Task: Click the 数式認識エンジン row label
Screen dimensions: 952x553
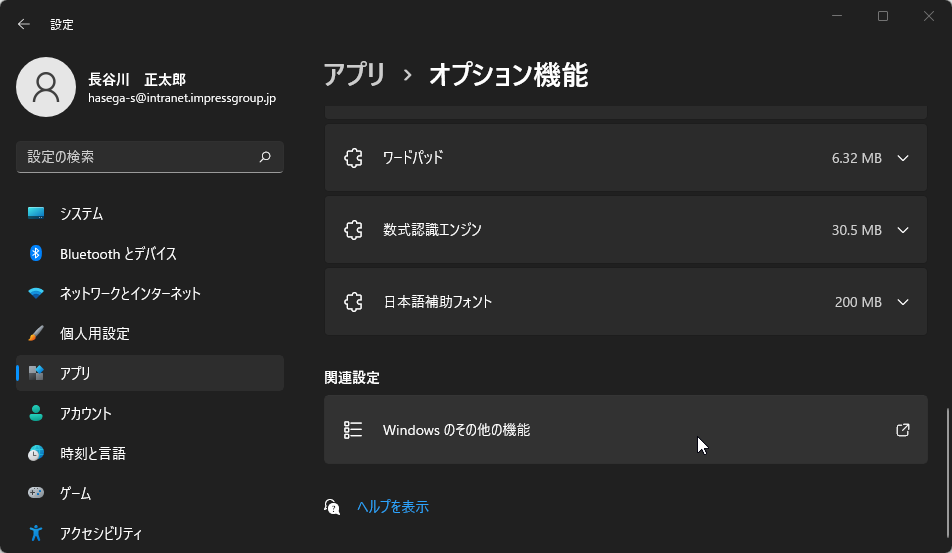Action: pyautogui.click(x=432, y=230)
